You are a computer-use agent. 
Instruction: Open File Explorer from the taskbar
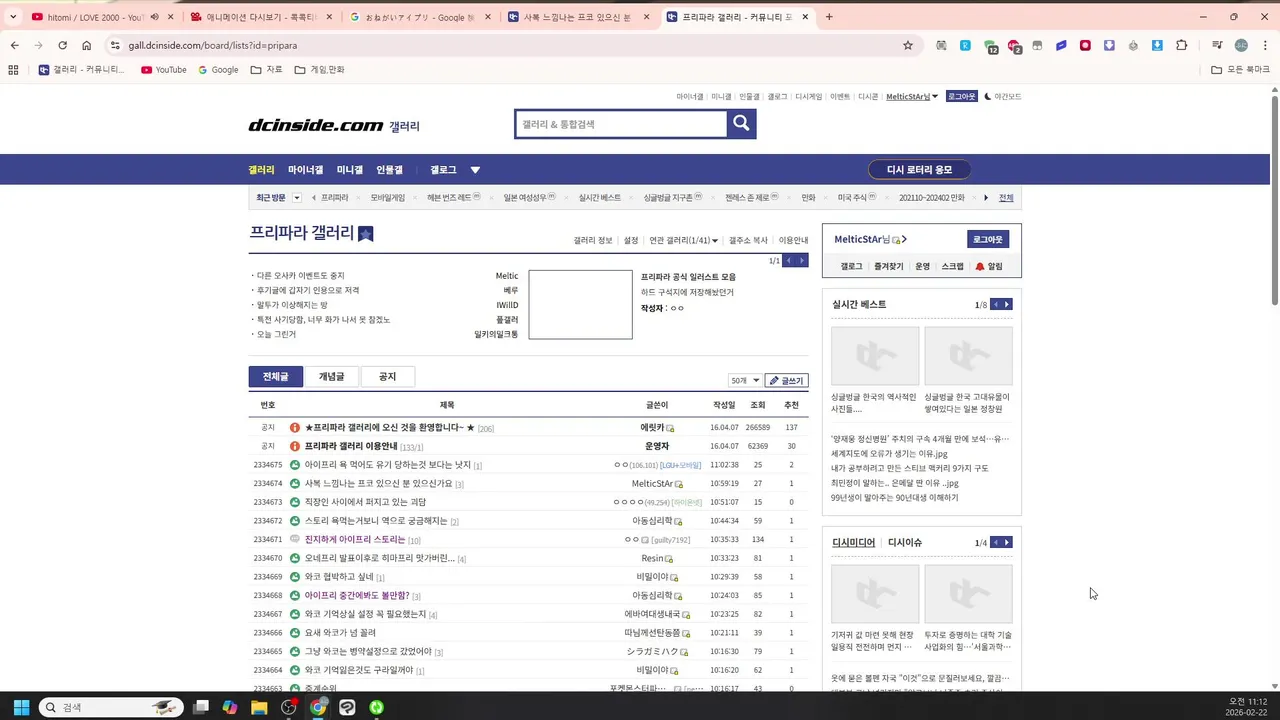[259, 707]
